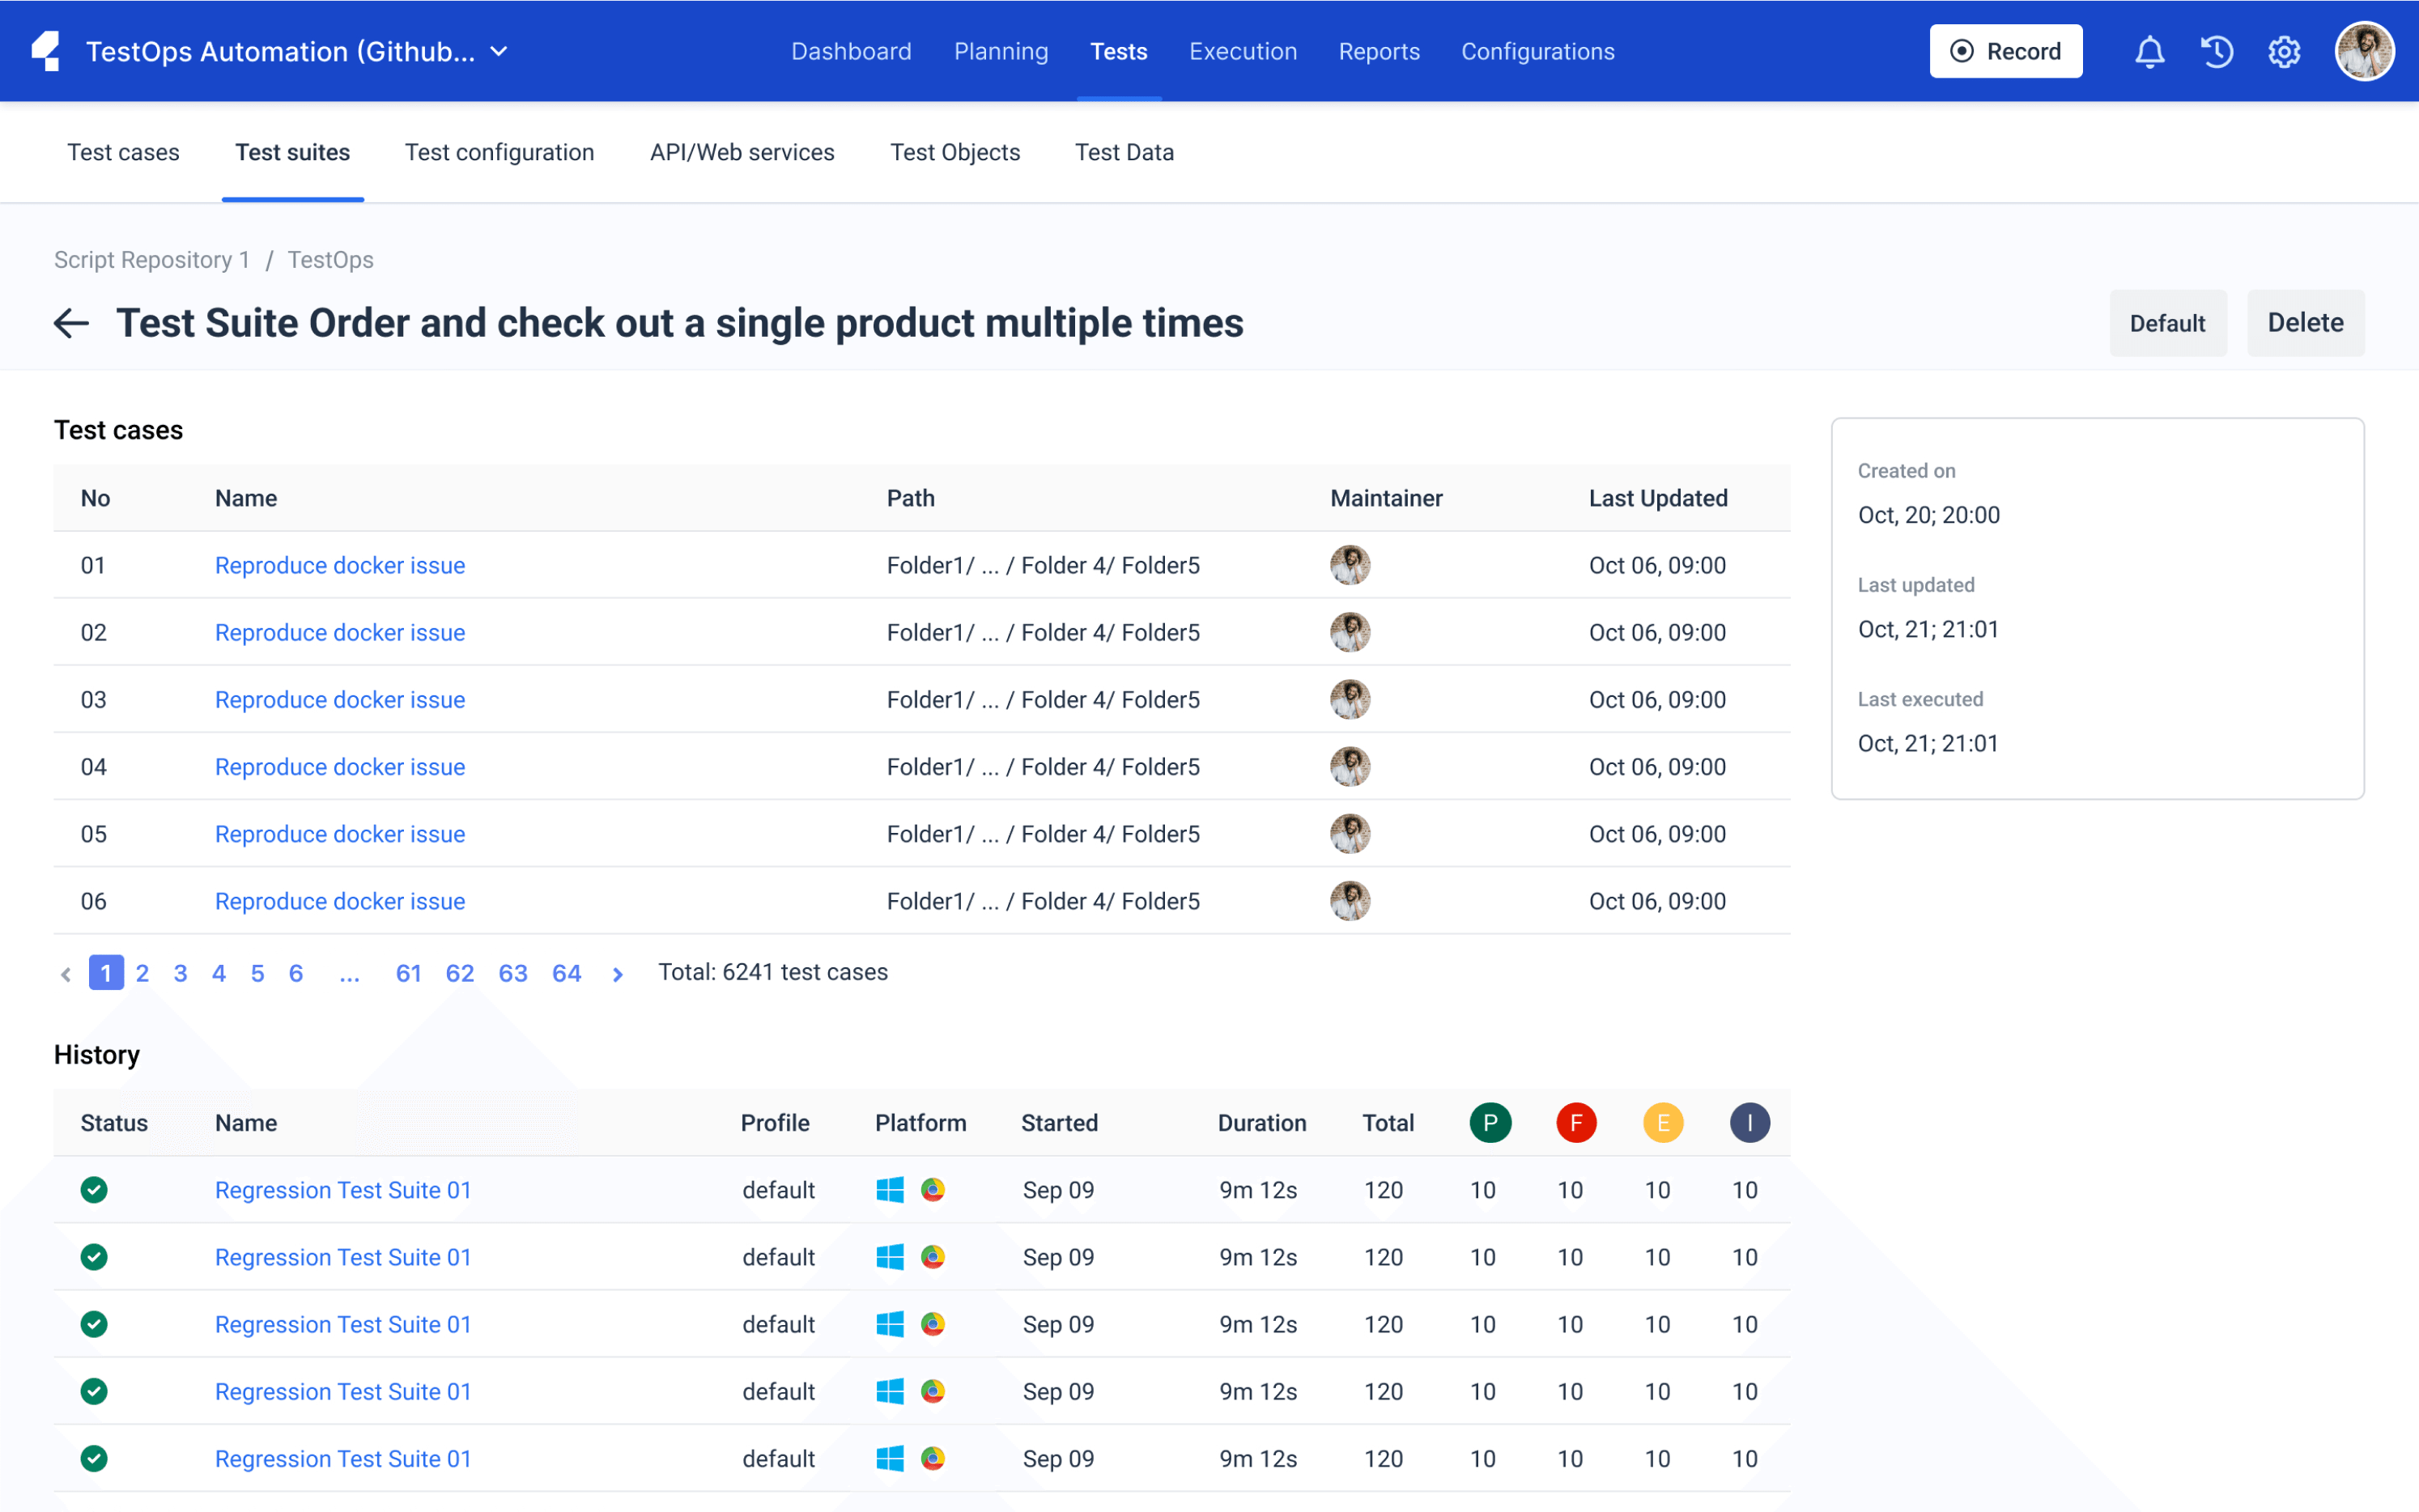Screen dimensions: 2419x1512
Task: Click passed status icon in second history row
Action: pyautogui.click(x=94, y=1256)
